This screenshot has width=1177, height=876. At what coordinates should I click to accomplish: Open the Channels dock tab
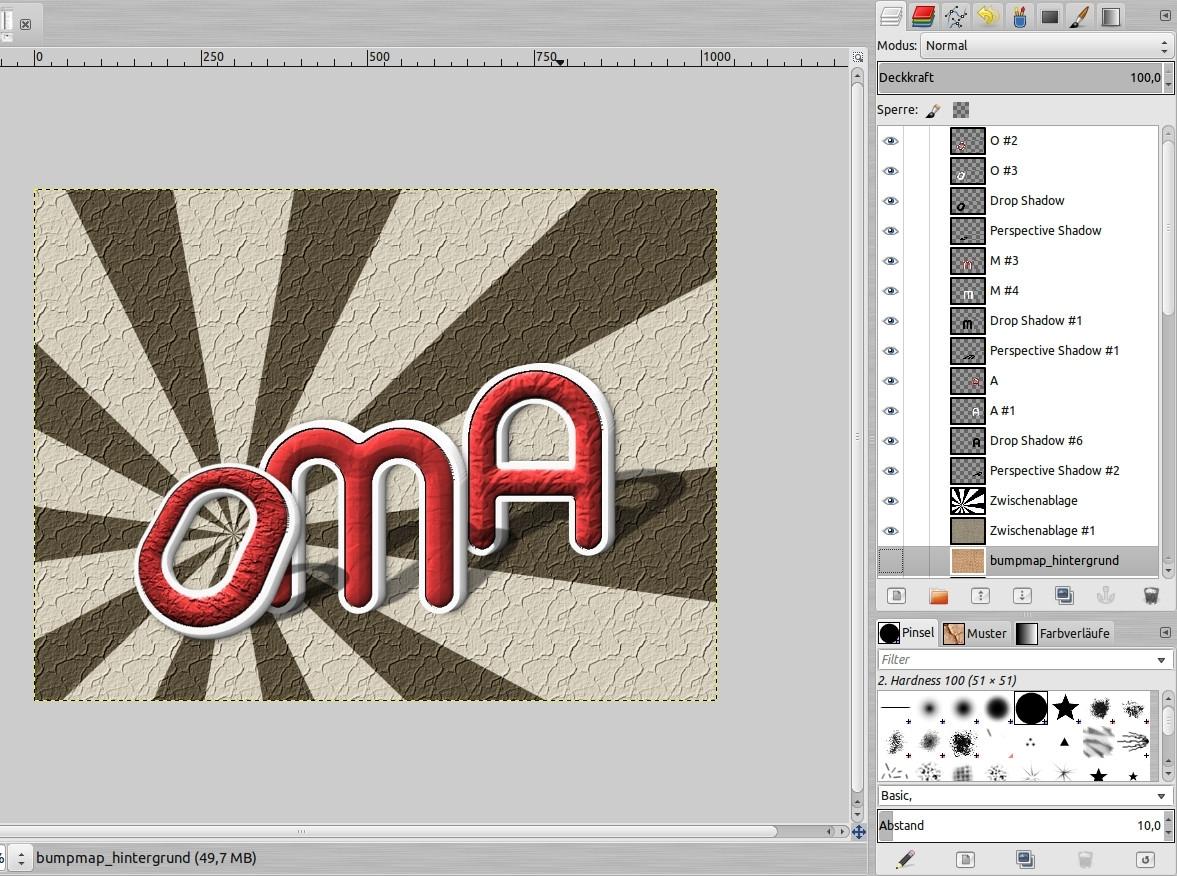tap(923, 16)
